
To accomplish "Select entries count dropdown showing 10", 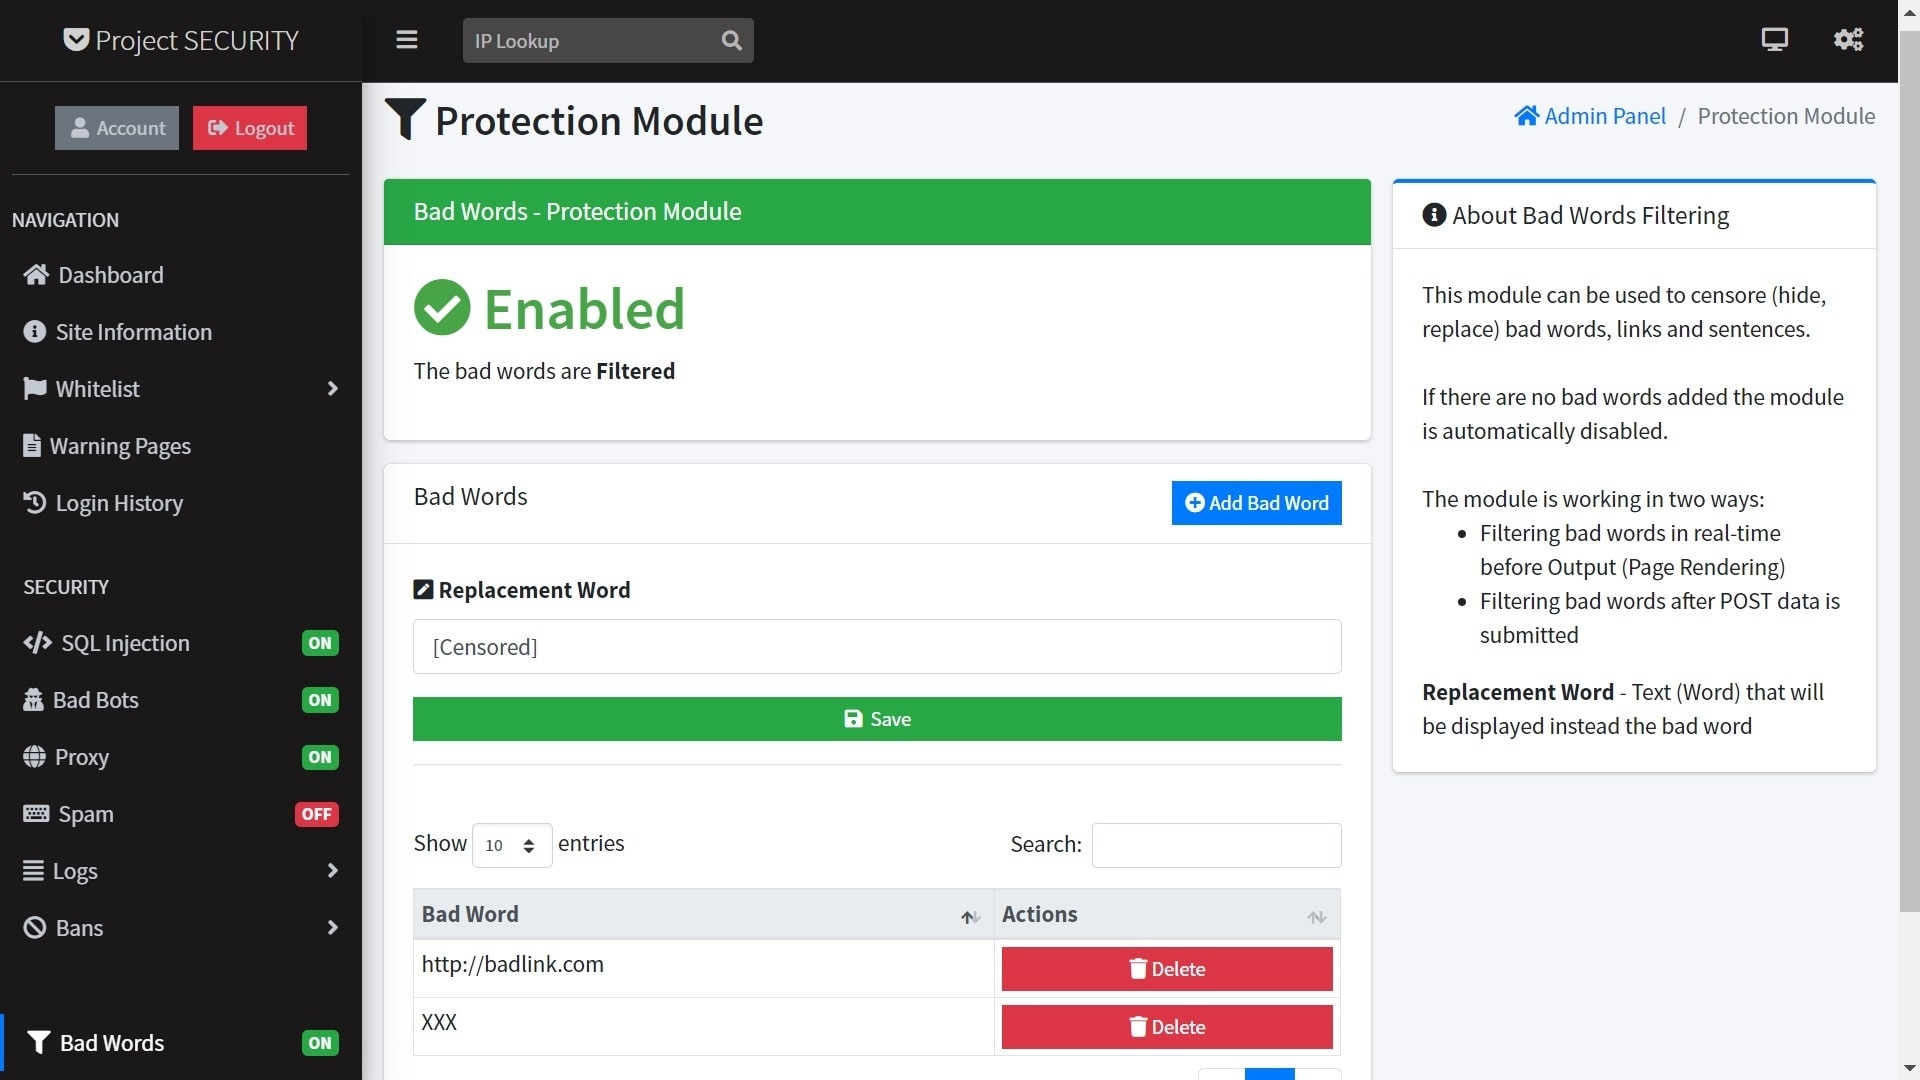I will pyautogui.click(x=509, y=843).
